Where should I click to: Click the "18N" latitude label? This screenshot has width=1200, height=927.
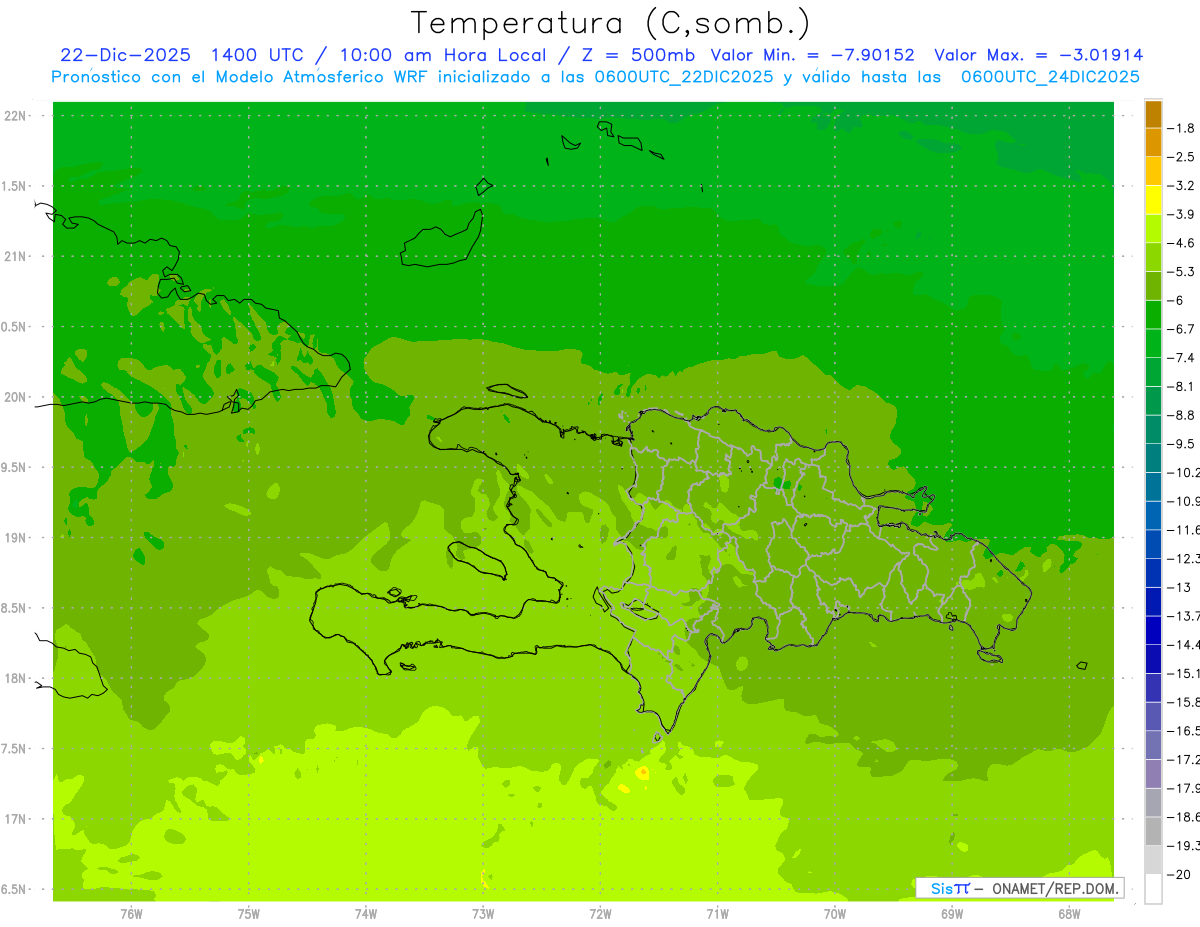pos(16,679)
